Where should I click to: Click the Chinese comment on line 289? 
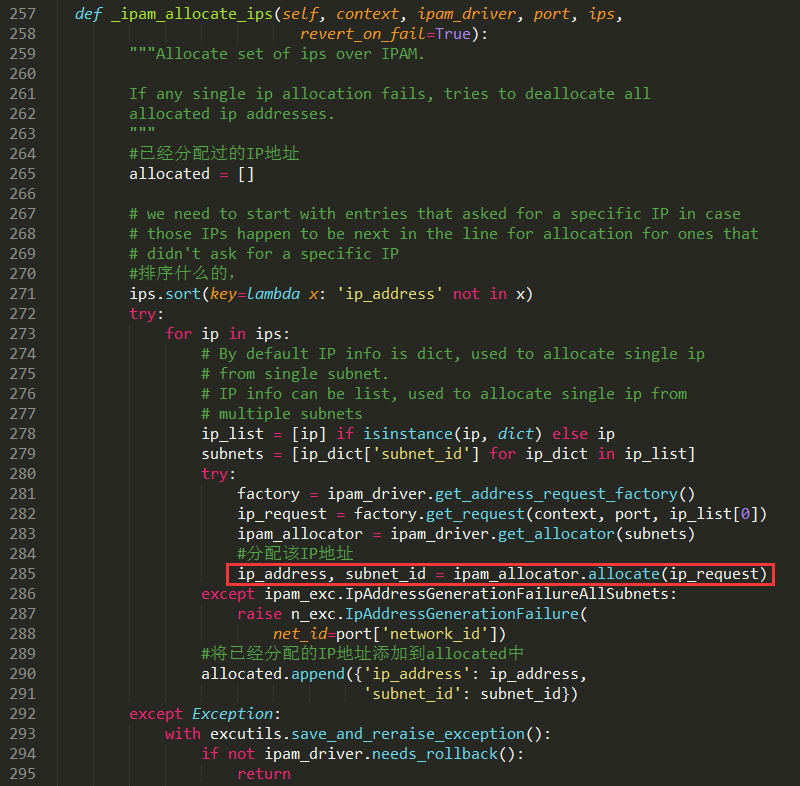point(362,654)
